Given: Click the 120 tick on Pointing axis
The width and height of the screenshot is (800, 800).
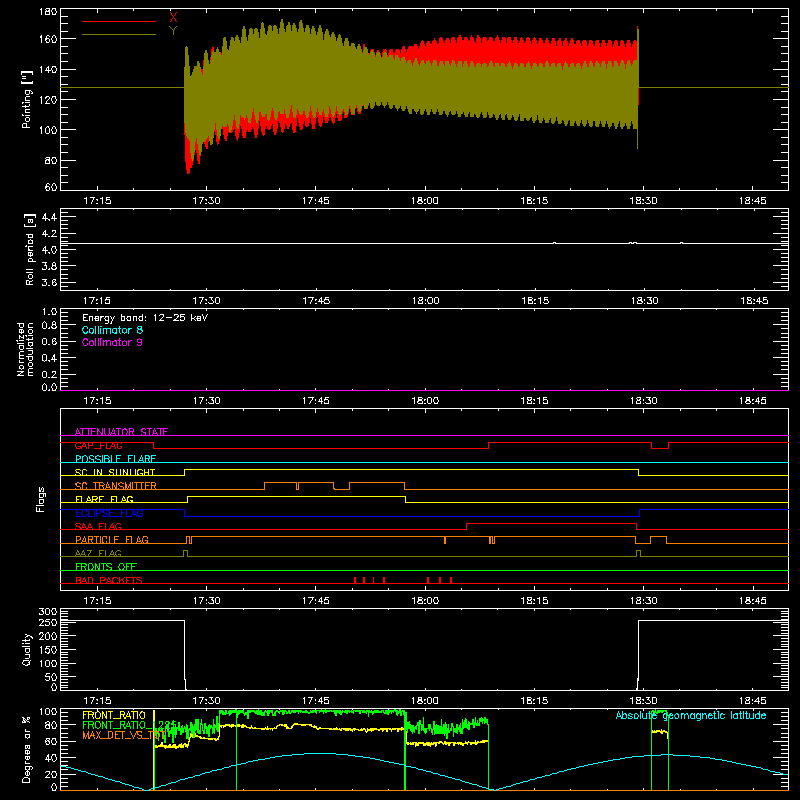Looking at the screenshot, I should (48, 99).
